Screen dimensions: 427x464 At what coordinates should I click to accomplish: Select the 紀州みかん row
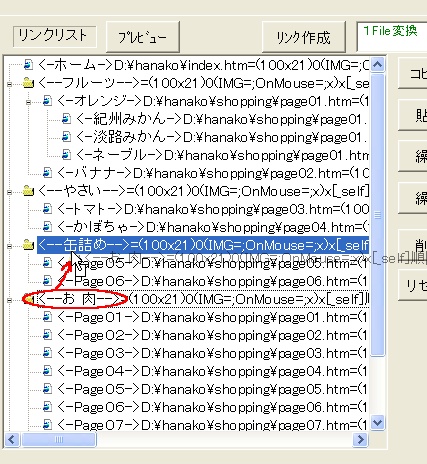[222, 119]
